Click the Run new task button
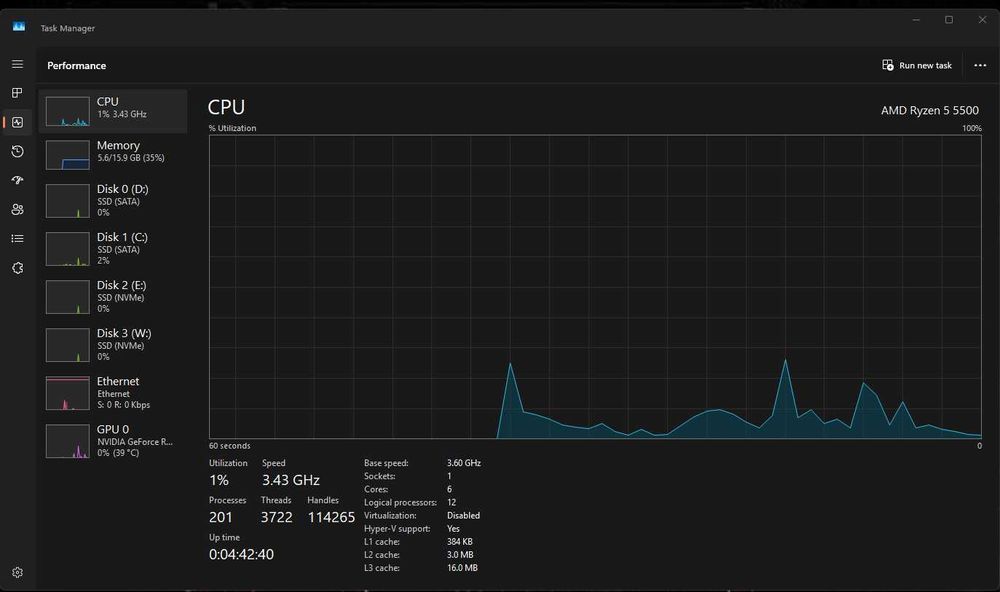The width and height of the screenshot is (1000, 592). click(917, 65)
